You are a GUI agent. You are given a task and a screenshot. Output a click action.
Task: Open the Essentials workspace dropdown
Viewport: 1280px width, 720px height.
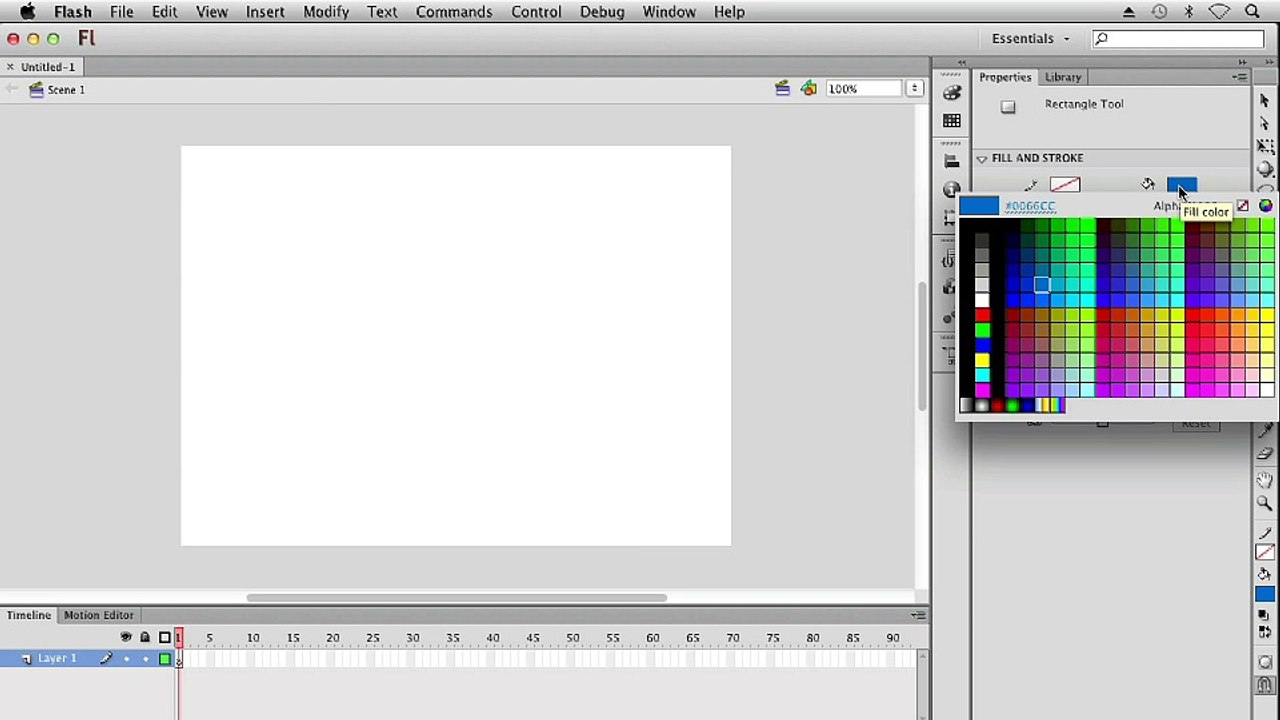coord(1030,38)
